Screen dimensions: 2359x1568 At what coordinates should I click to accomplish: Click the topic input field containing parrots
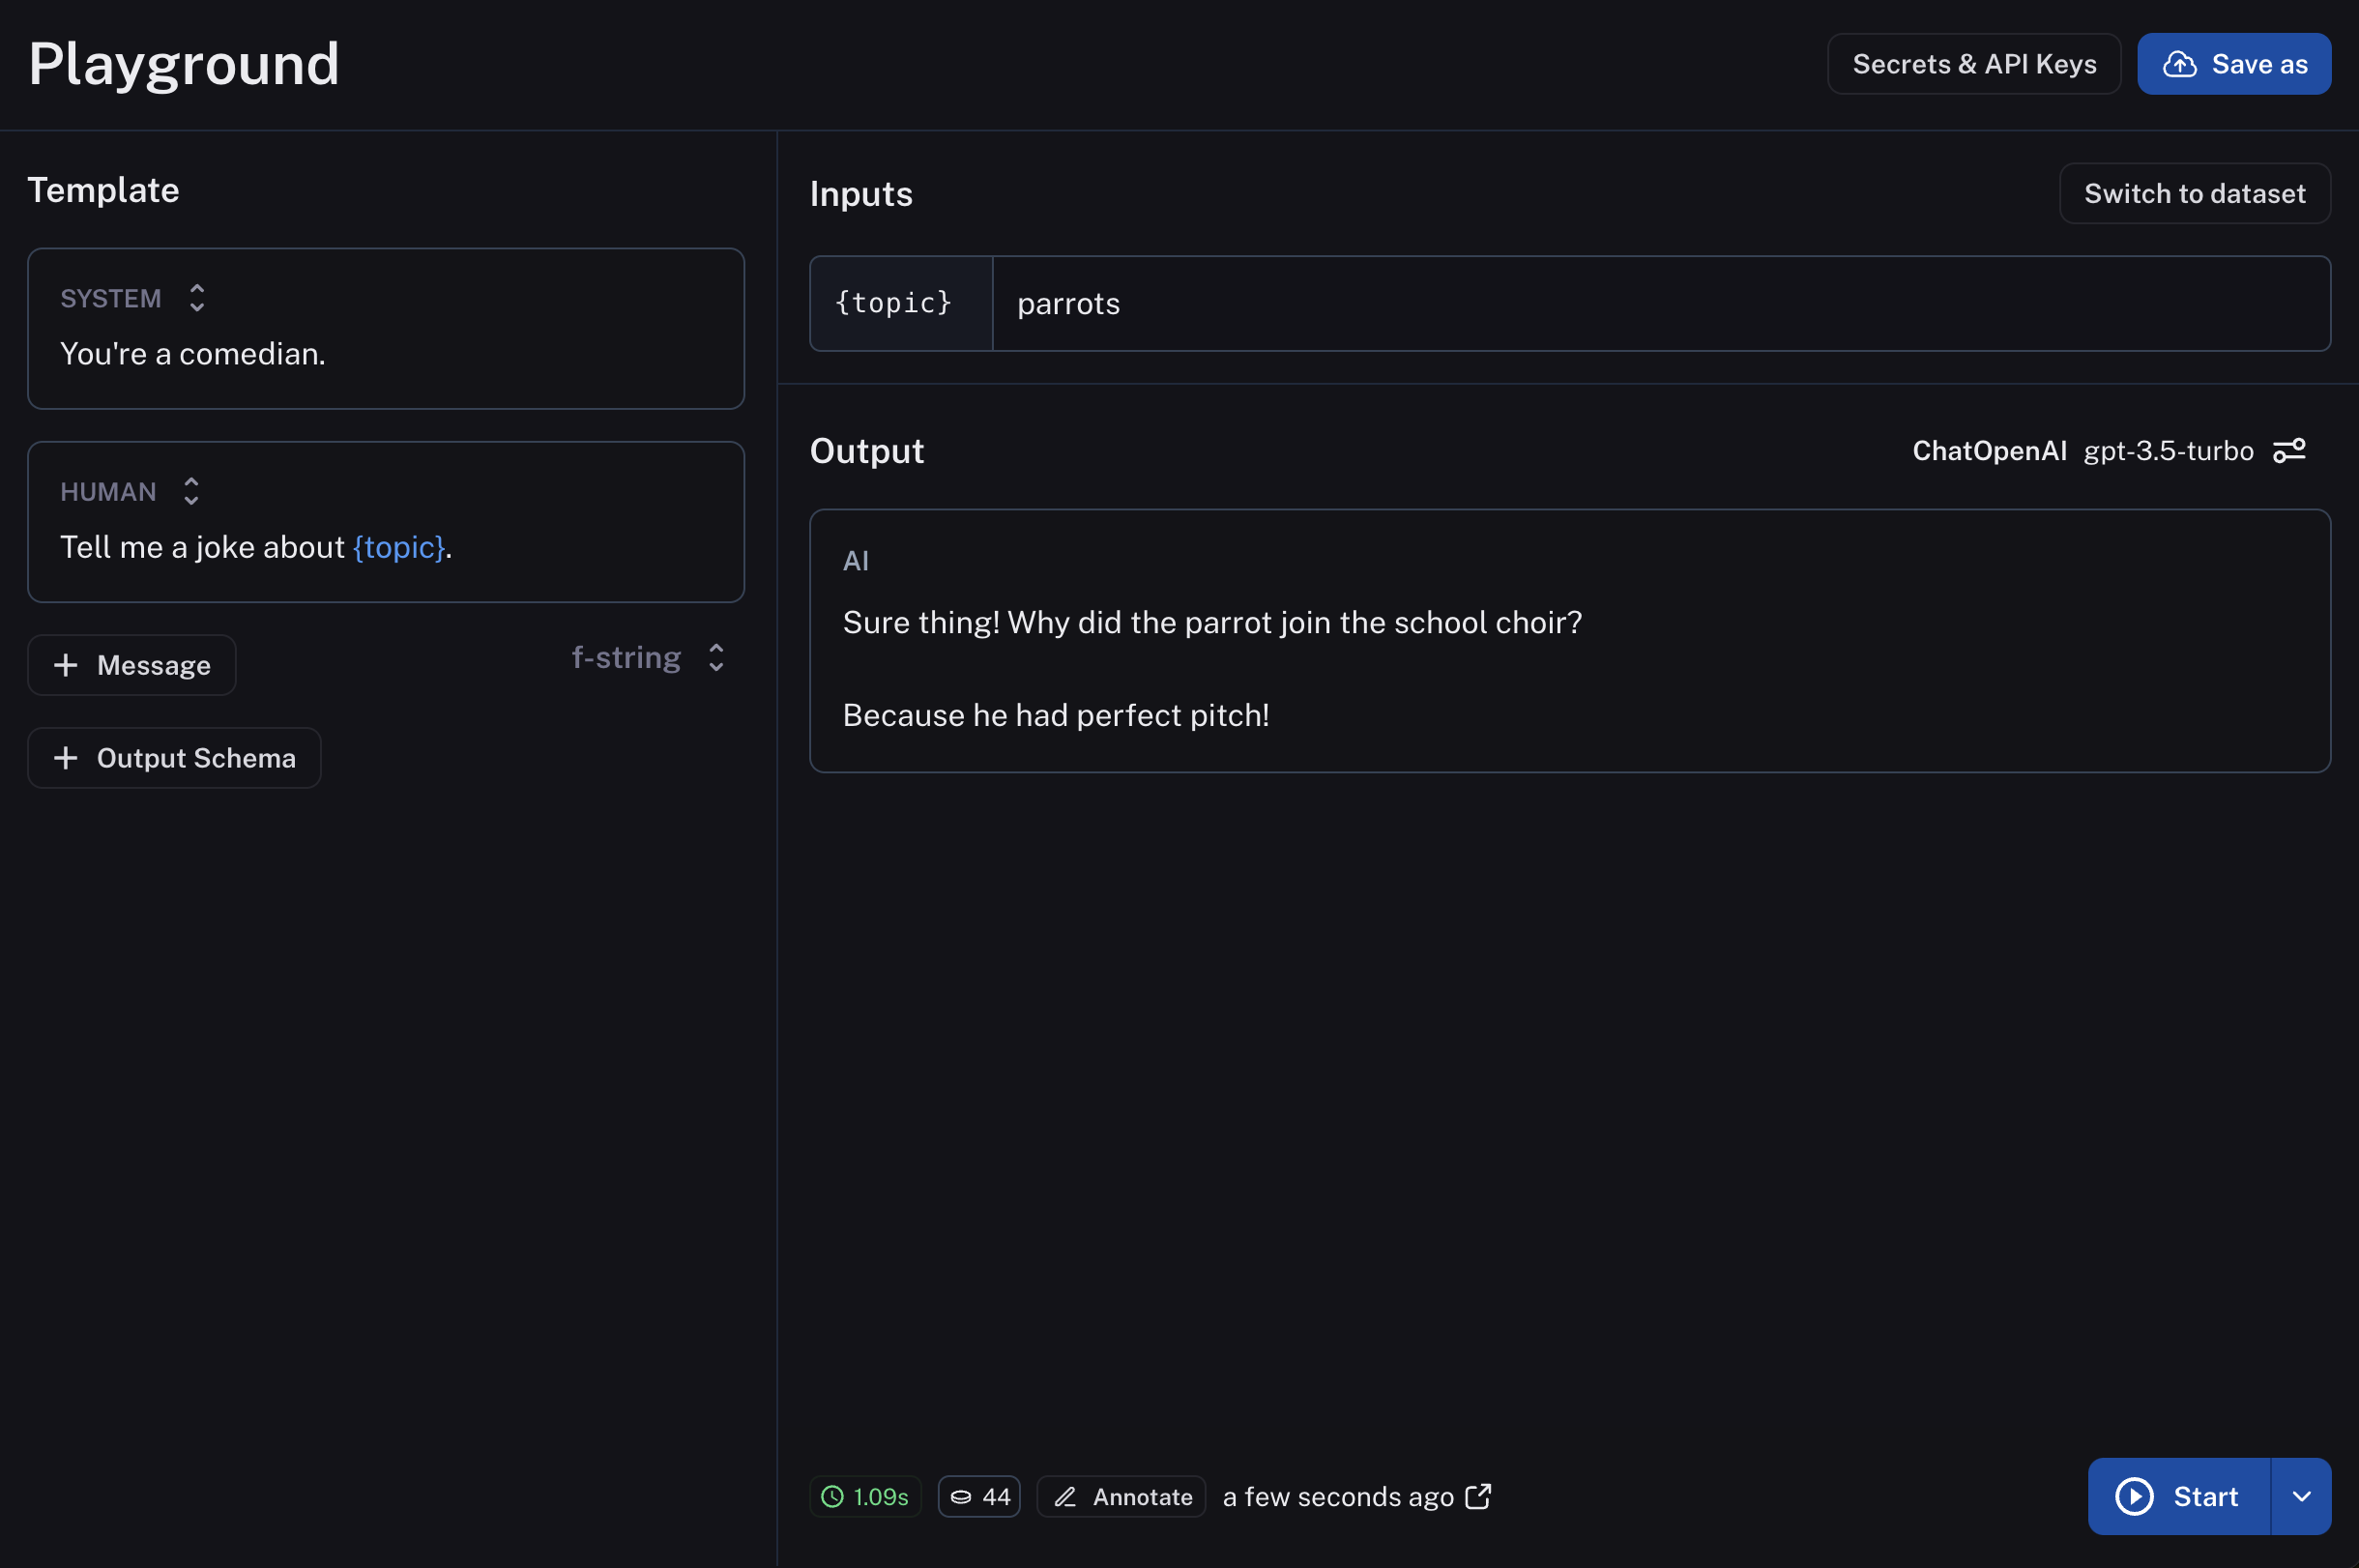(x=1660, y=304)
